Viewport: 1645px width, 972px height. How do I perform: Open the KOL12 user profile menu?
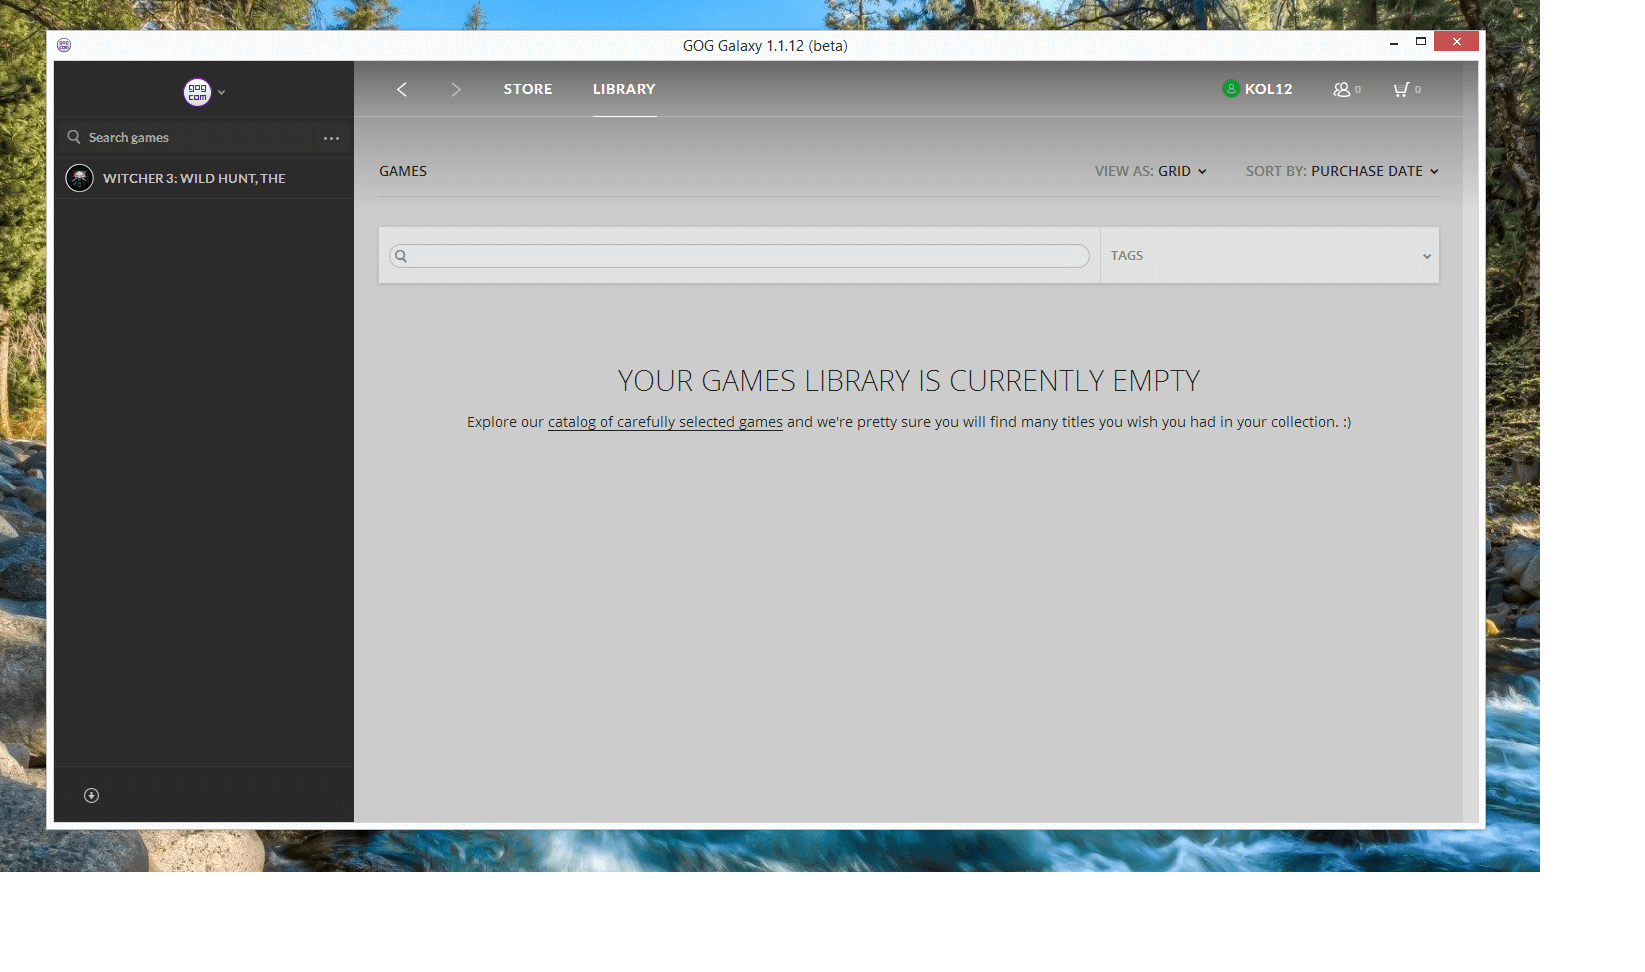click(1258, 89)
